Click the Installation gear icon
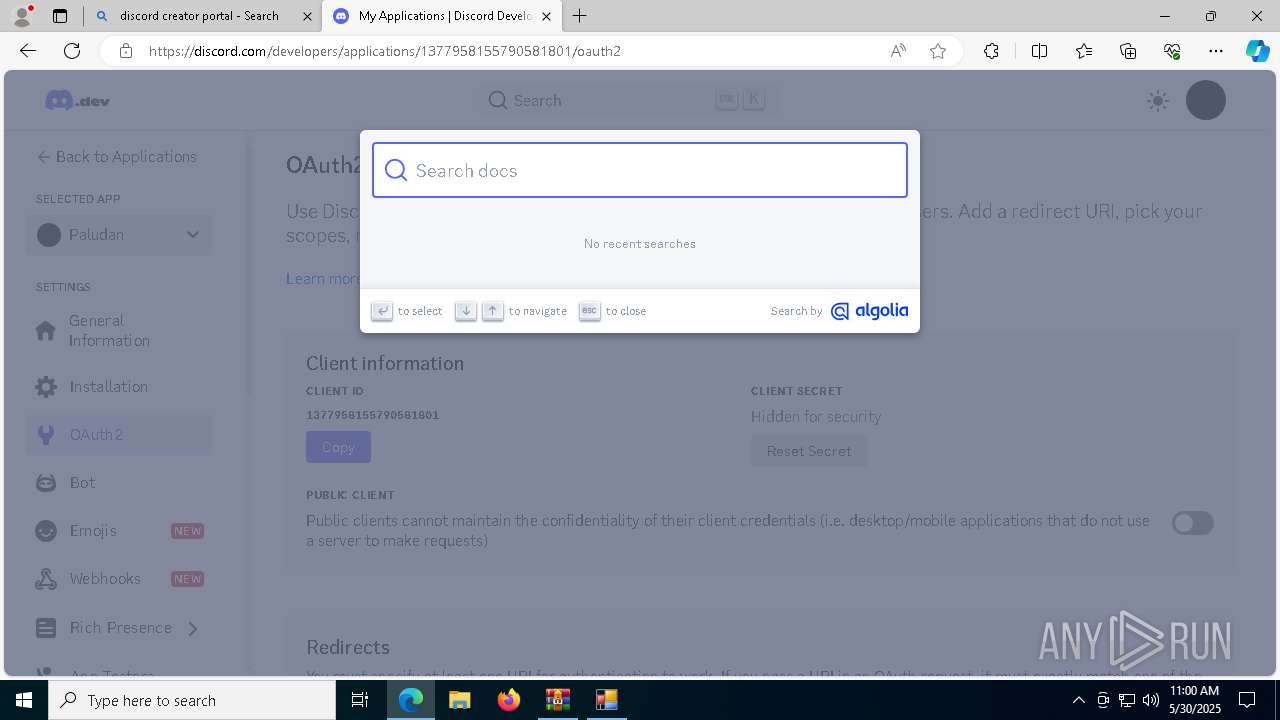1280x720 pixels. click(x=46, y=387)
